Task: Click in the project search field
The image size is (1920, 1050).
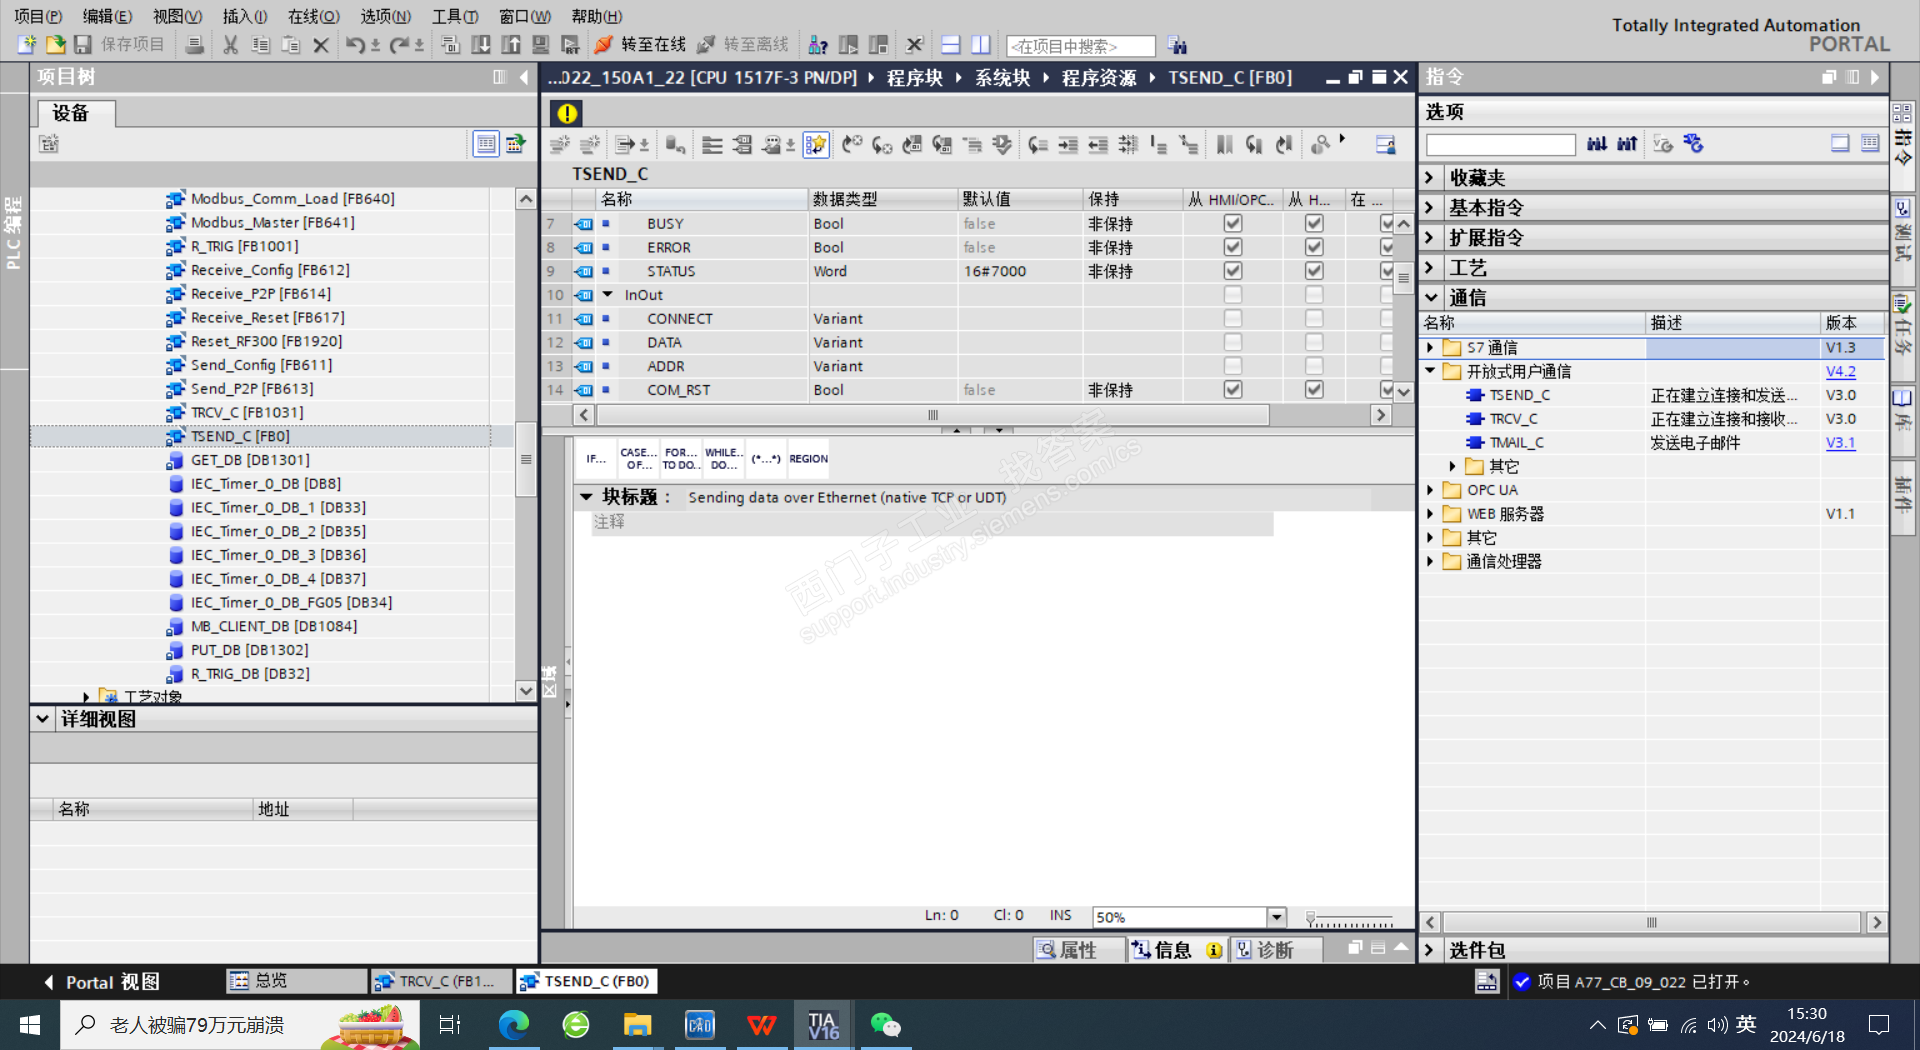Action: (1080, 46)
